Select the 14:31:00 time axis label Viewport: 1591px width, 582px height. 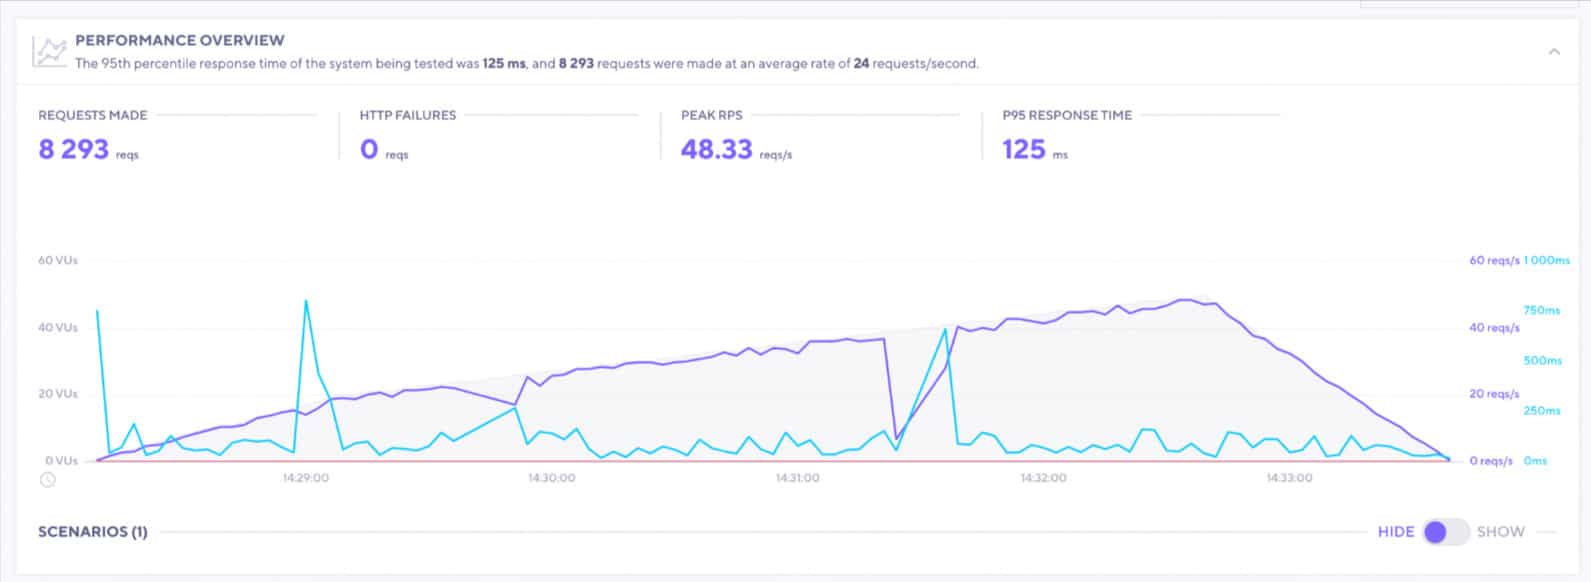click(x=797, y=478)
